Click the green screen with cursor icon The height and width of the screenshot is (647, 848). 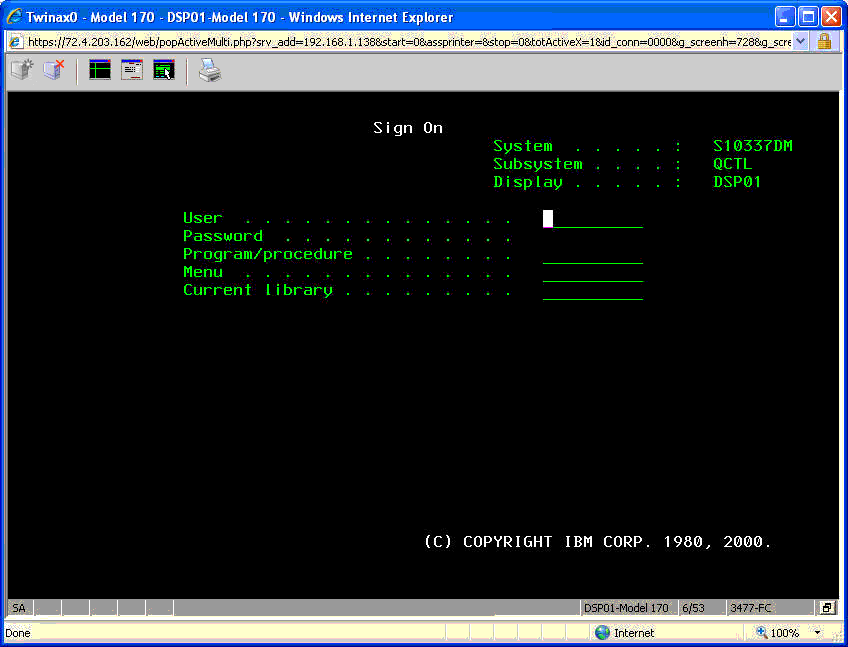click(x=164, y=70)
